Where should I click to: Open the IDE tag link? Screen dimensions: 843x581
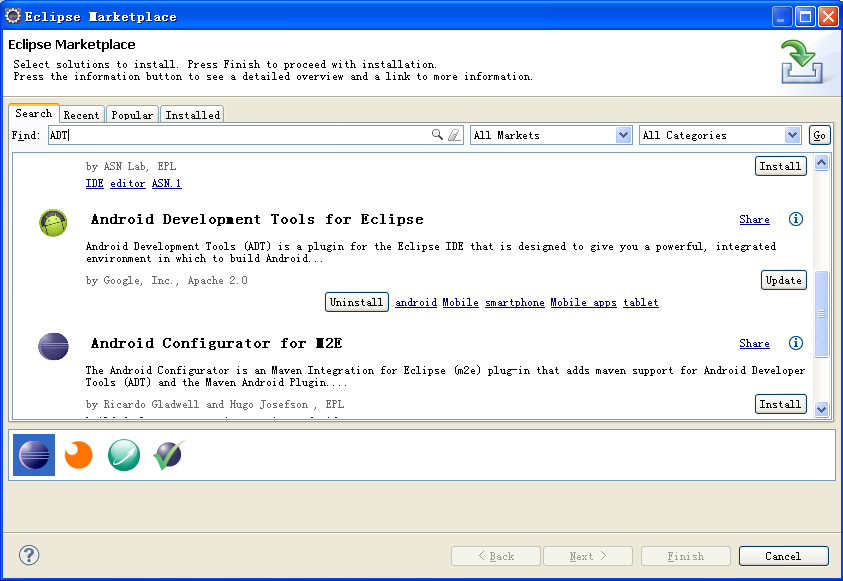click(x=95, y=183)
